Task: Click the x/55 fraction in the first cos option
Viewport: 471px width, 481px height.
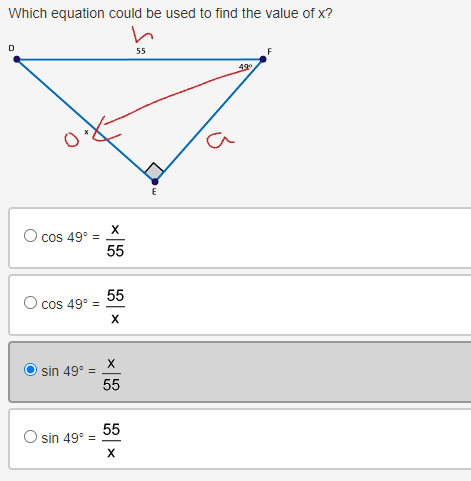Action: click(x=115, y=240)
